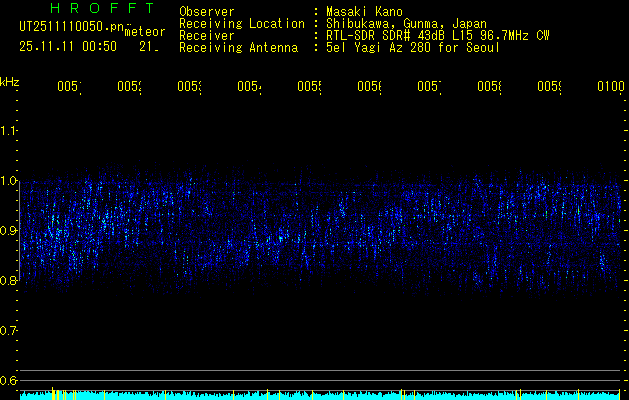629x400 pixels.
Task: Click the 0059 time axis label
Action: pyautogui.click(x=550, y=87)
